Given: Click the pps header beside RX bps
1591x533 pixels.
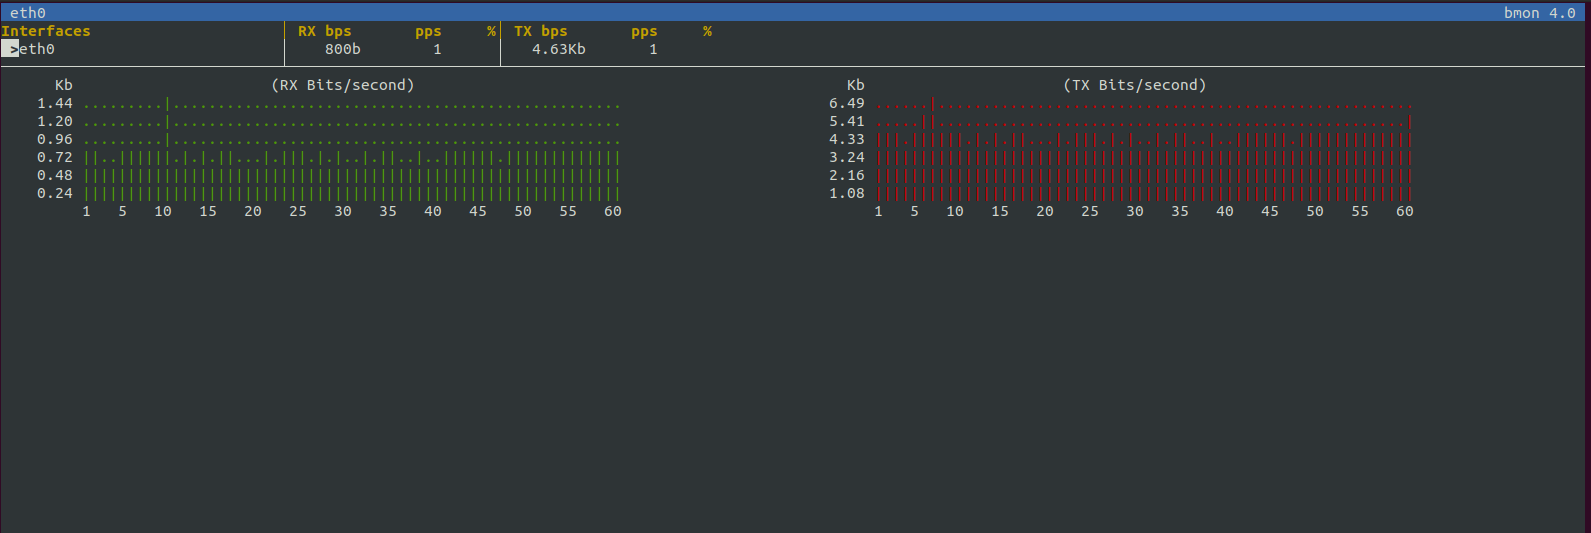Looking at the screenshot, I should pyautogui.click(x=428, y=32).
